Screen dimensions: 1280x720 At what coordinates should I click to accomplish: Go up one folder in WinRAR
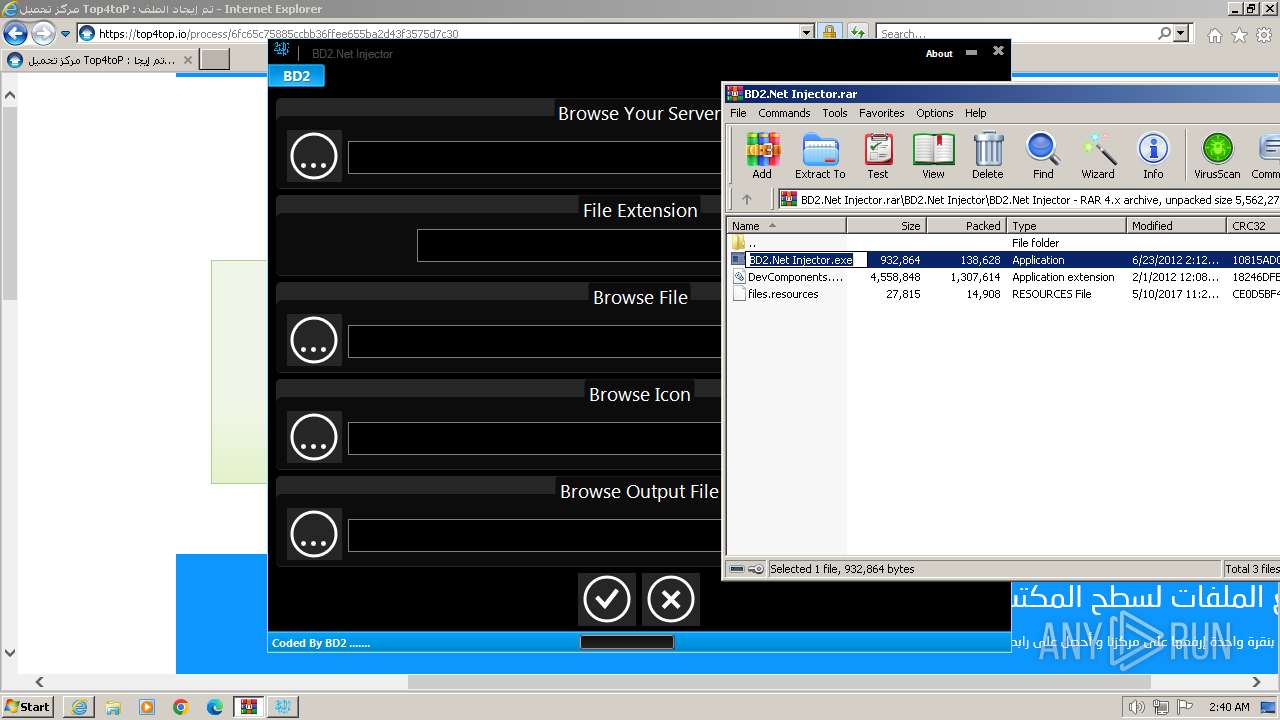747,199
